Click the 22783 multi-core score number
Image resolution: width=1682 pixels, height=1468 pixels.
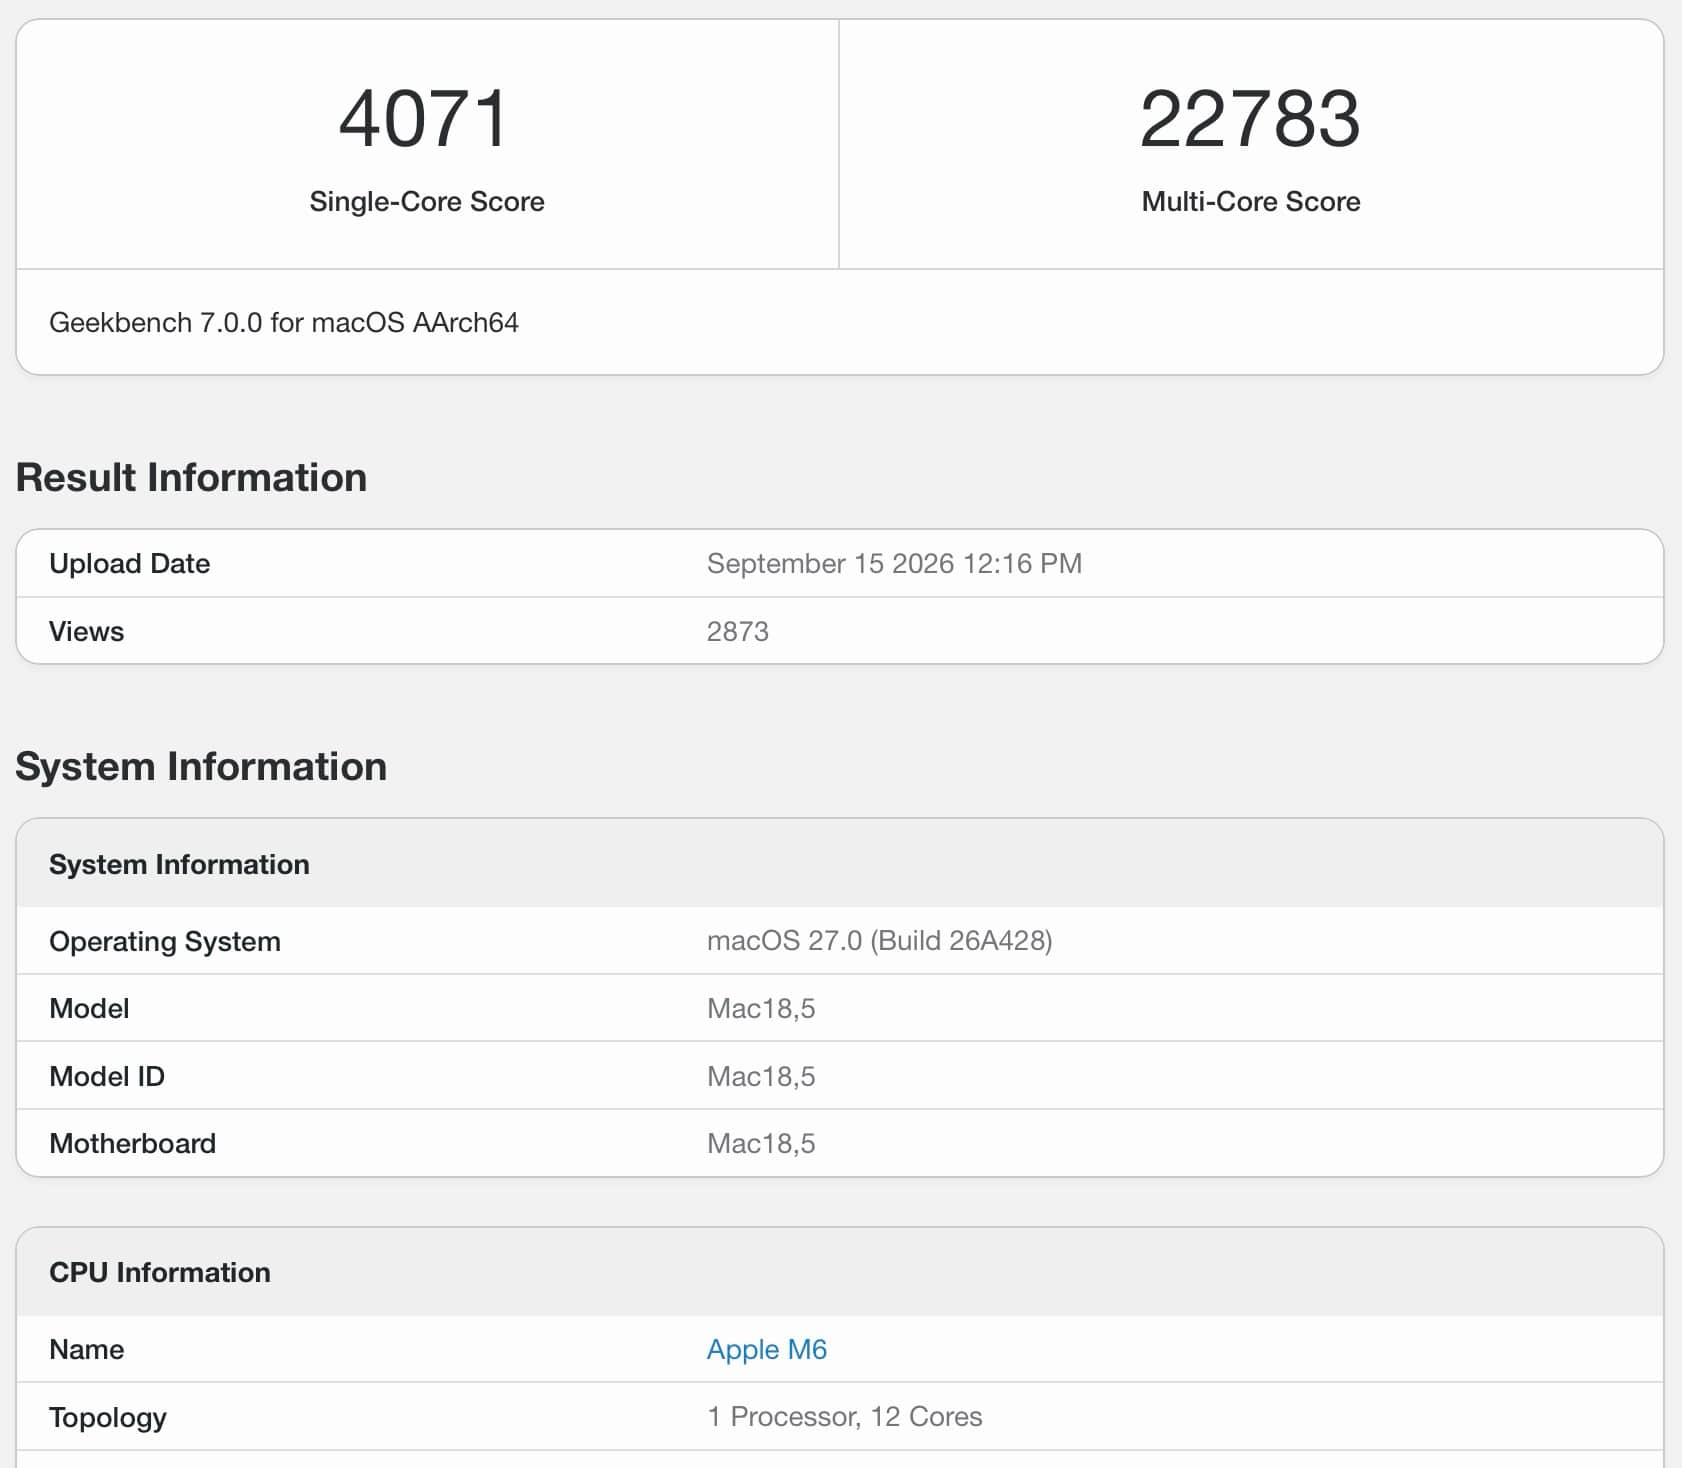pyautogui.click(x=1250, y=119)
